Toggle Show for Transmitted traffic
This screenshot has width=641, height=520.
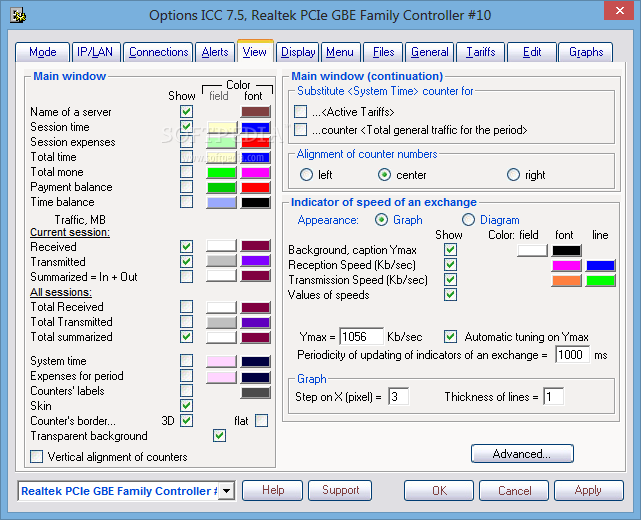(186, 261)
